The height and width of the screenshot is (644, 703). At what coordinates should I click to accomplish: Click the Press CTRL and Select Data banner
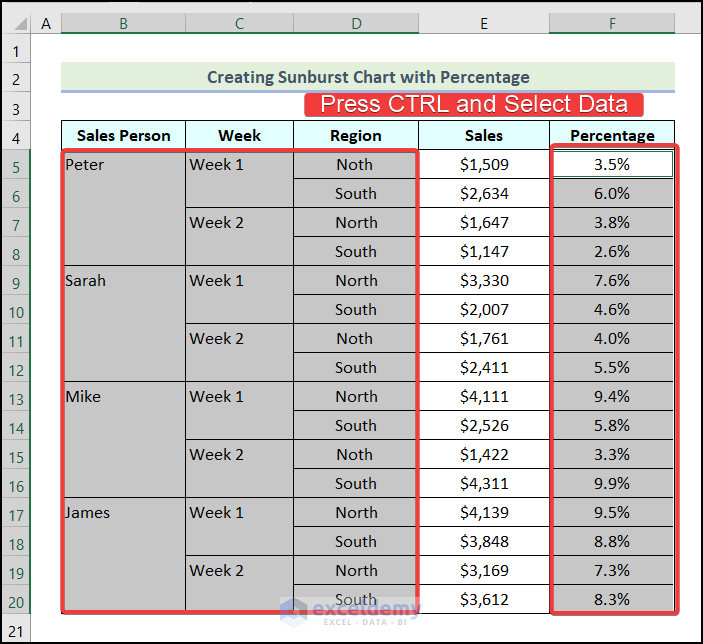(x=473, y=104)
